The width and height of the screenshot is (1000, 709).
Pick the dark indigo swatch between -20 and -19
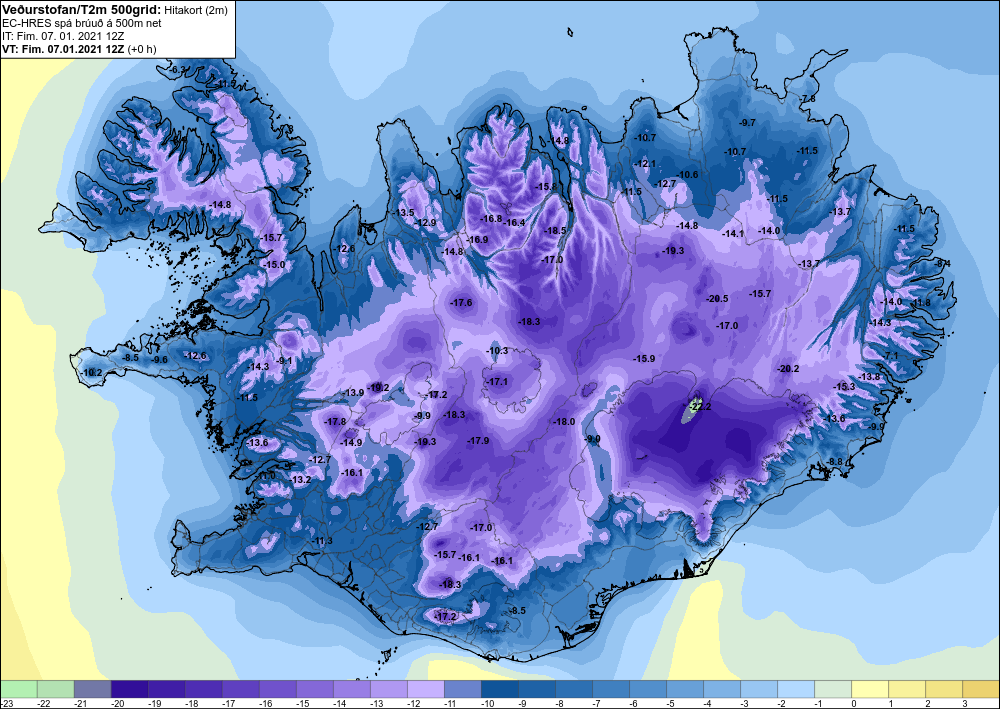pyautogui.click(x=130, y=689)
